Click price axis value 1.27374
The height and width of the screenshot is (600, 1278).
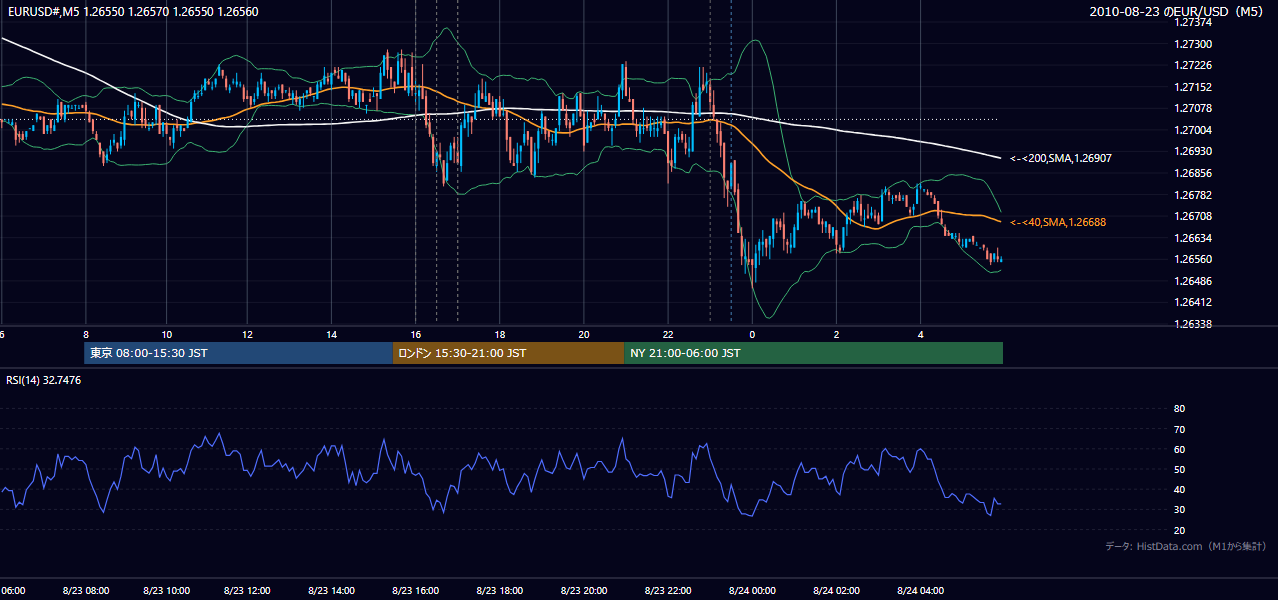[1194, 23]
